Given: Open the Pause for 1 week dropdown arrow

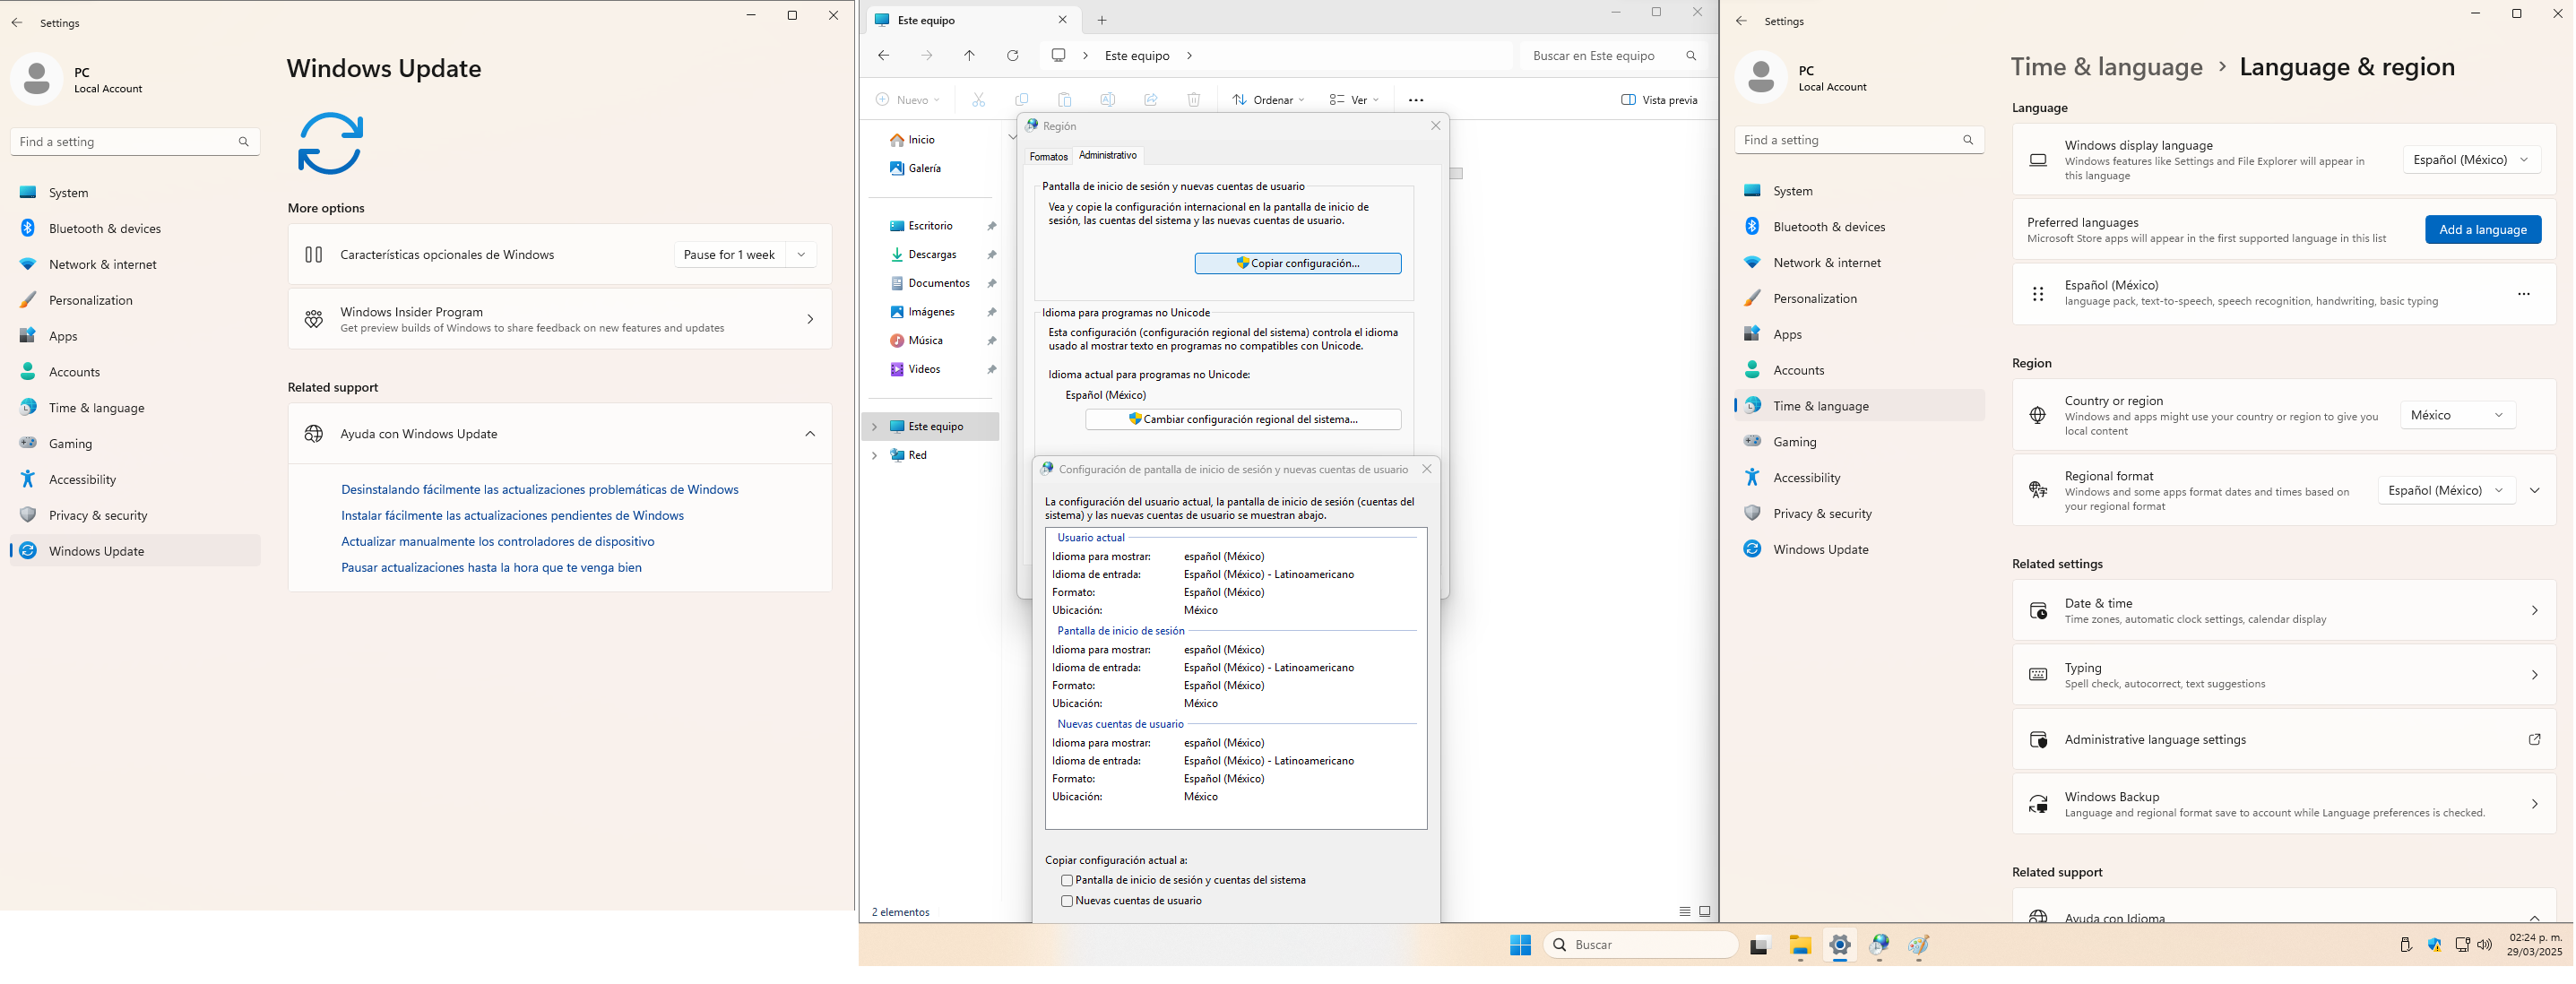Looking at the screenshot, I should point(801,255).
